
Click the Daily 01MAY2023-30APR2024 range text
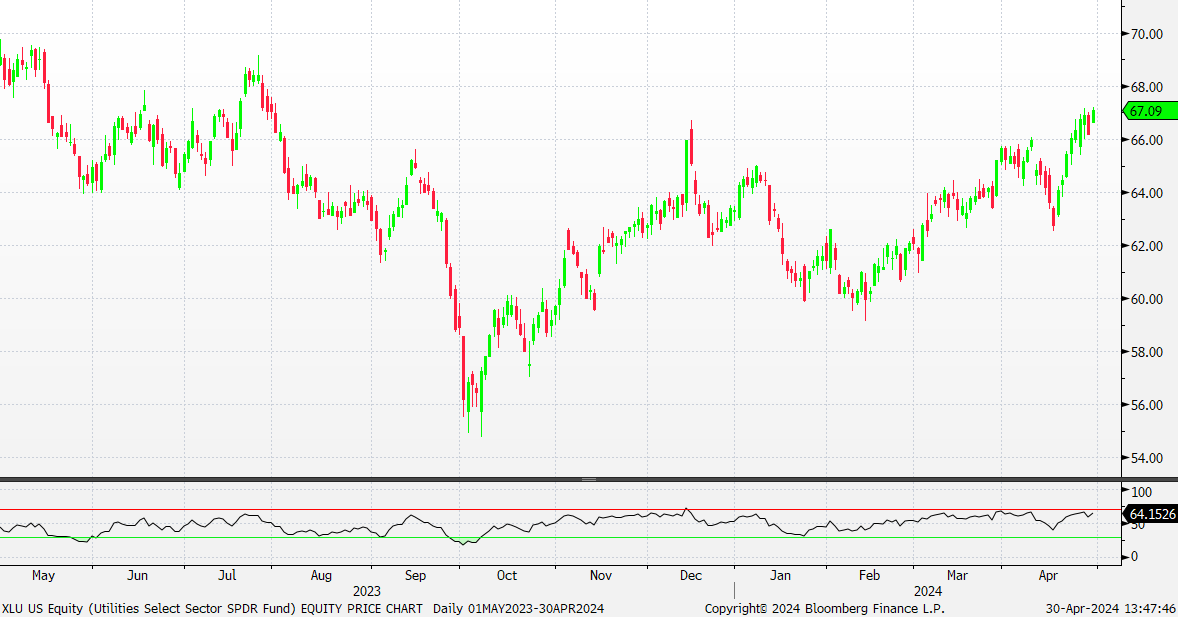pyautogui.click(x=518, y=609)
